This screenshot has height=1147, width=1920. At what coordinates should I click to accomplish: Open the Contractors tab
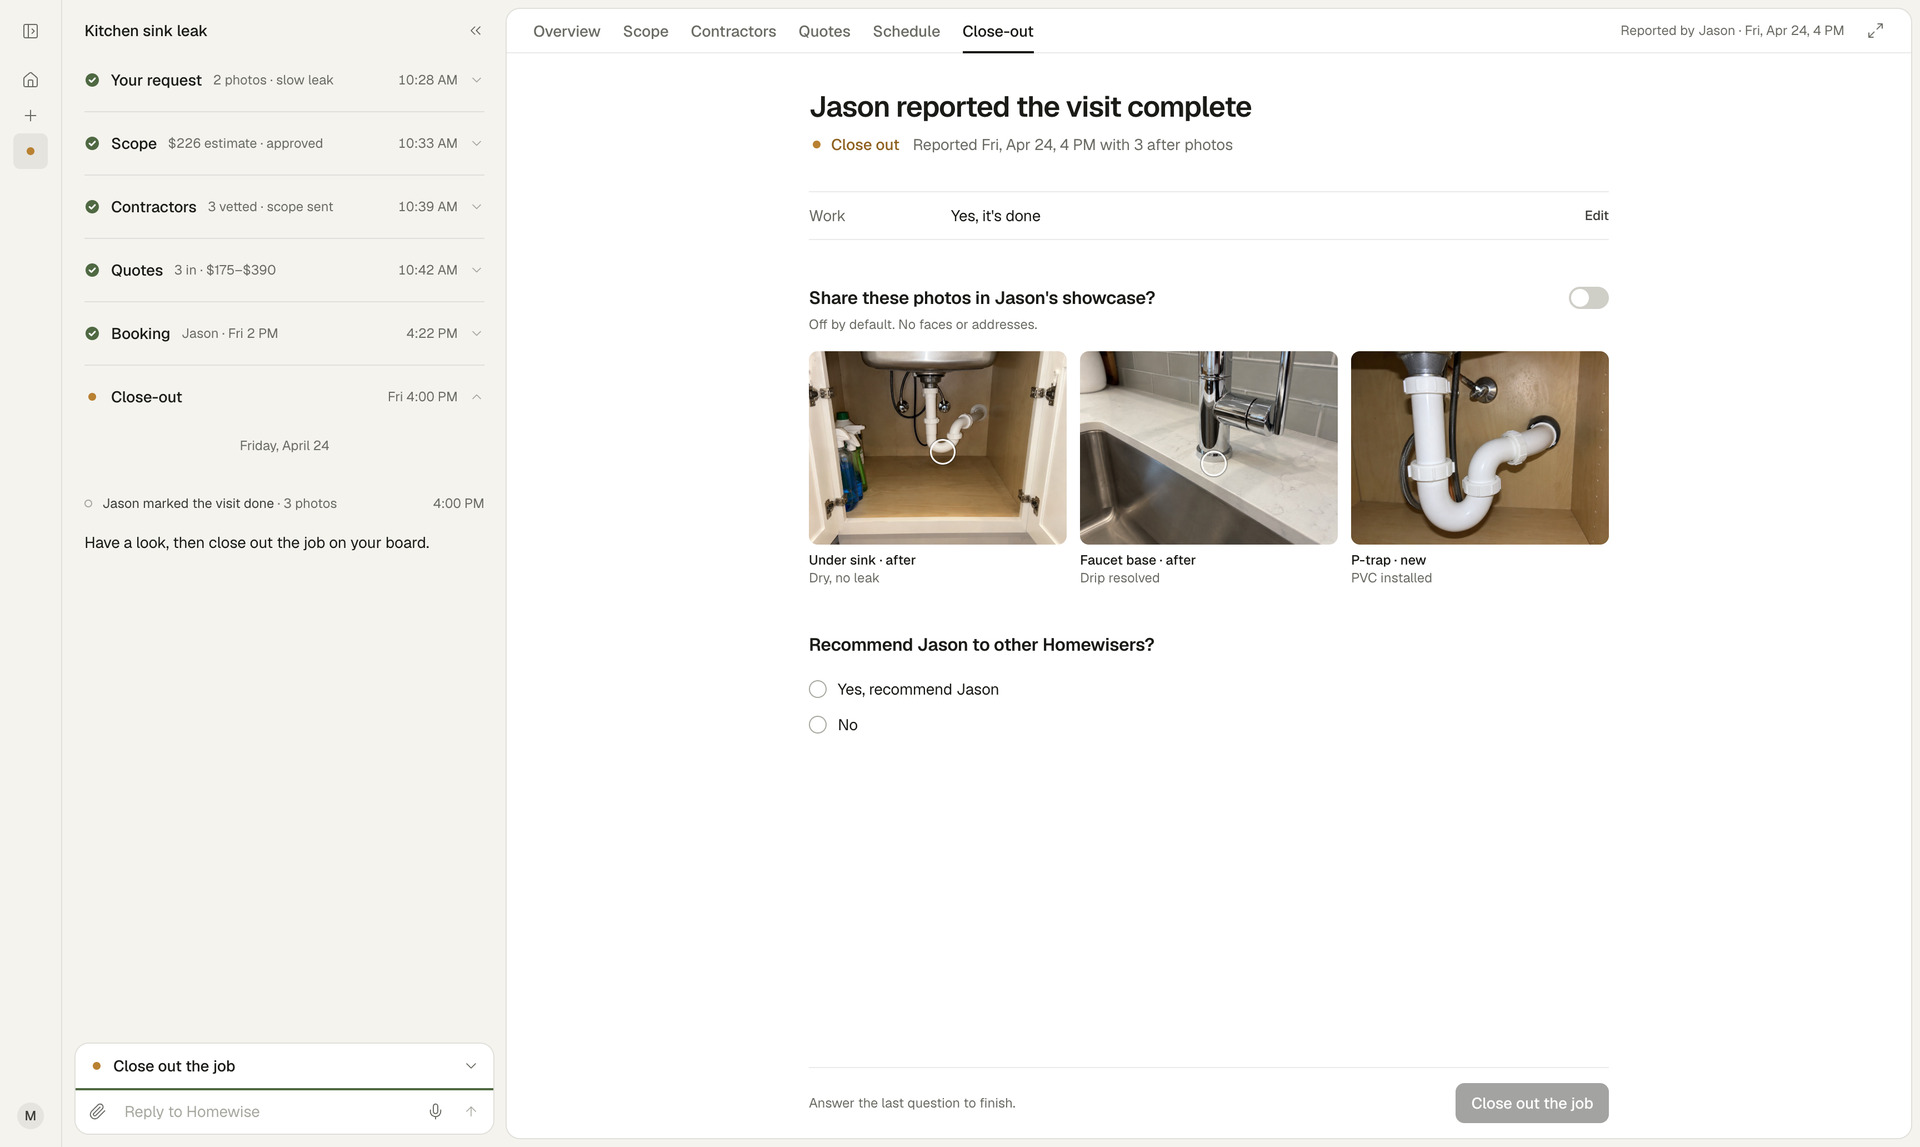(733, 31)
